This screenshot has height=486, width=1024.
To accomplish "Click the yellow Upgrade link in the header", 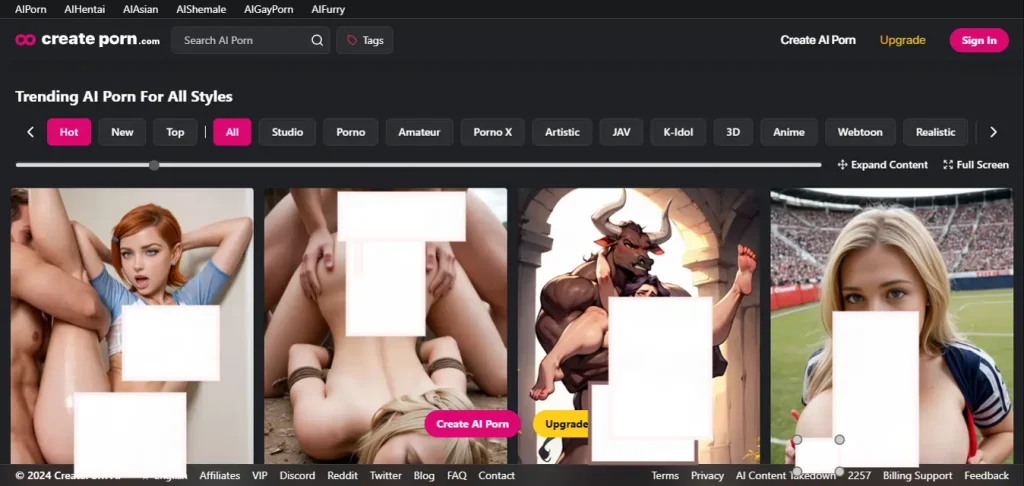I will pos(903,40).
